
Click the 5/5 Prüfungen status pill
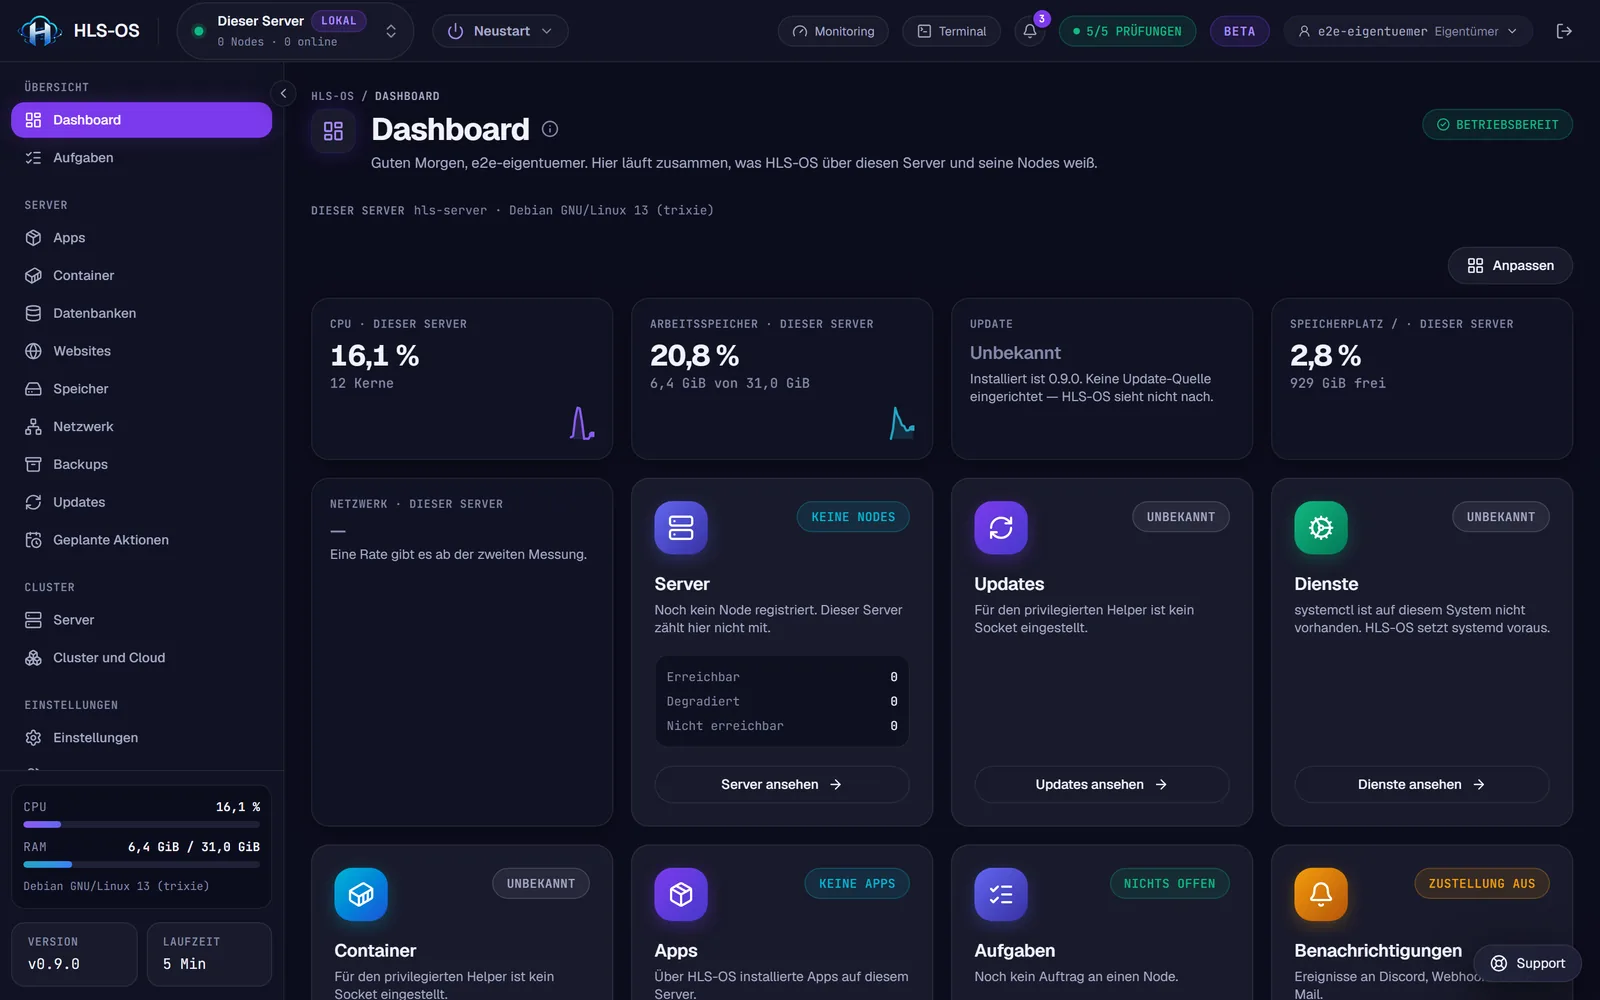(1127, 31)
